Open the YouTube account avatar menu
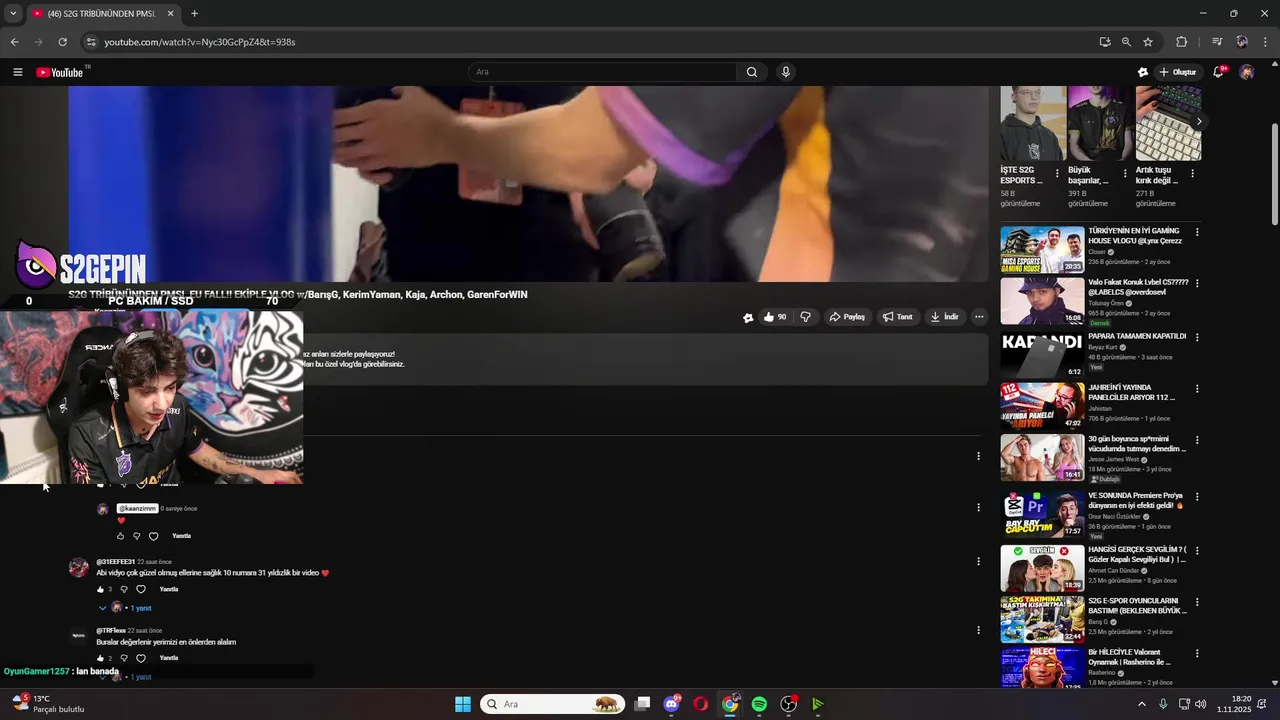Image resolution: width=1280 pixels, height=720 pixels. [x=1246, y=72]
